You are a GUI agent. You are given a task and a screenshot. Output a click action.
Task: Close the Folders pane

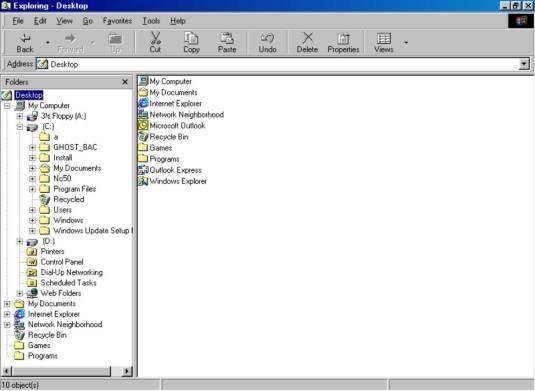pos(125,82)
